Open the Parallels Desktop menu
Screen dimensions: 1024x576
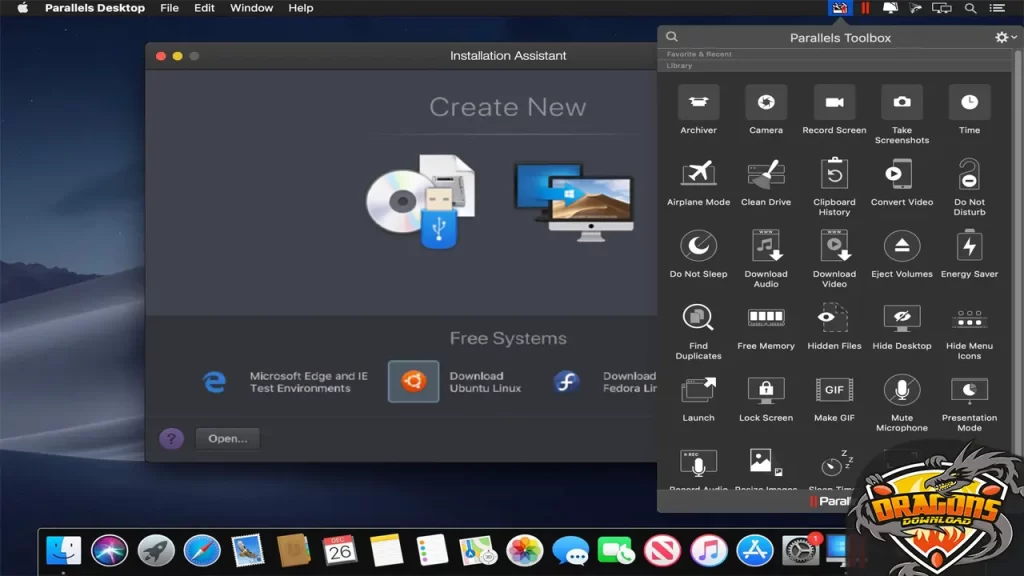coord(93,8)
